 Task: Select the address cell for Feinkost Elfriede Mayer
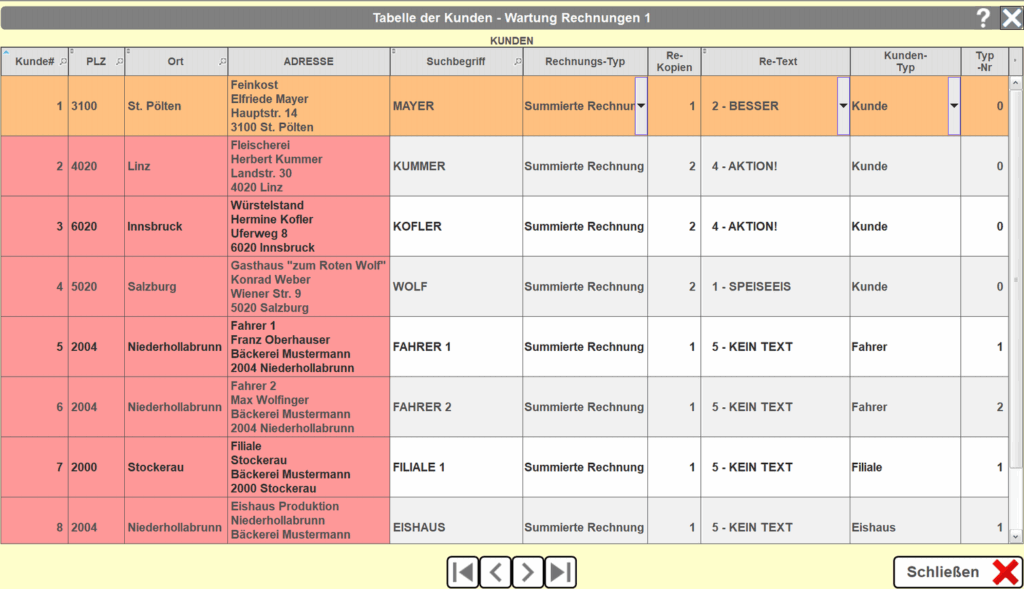(x=309, y=106)
